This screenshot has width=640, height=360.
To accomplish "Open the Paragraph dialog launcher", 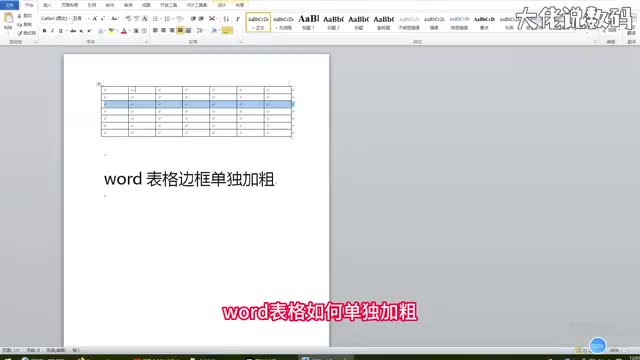I will click(241, 42).
